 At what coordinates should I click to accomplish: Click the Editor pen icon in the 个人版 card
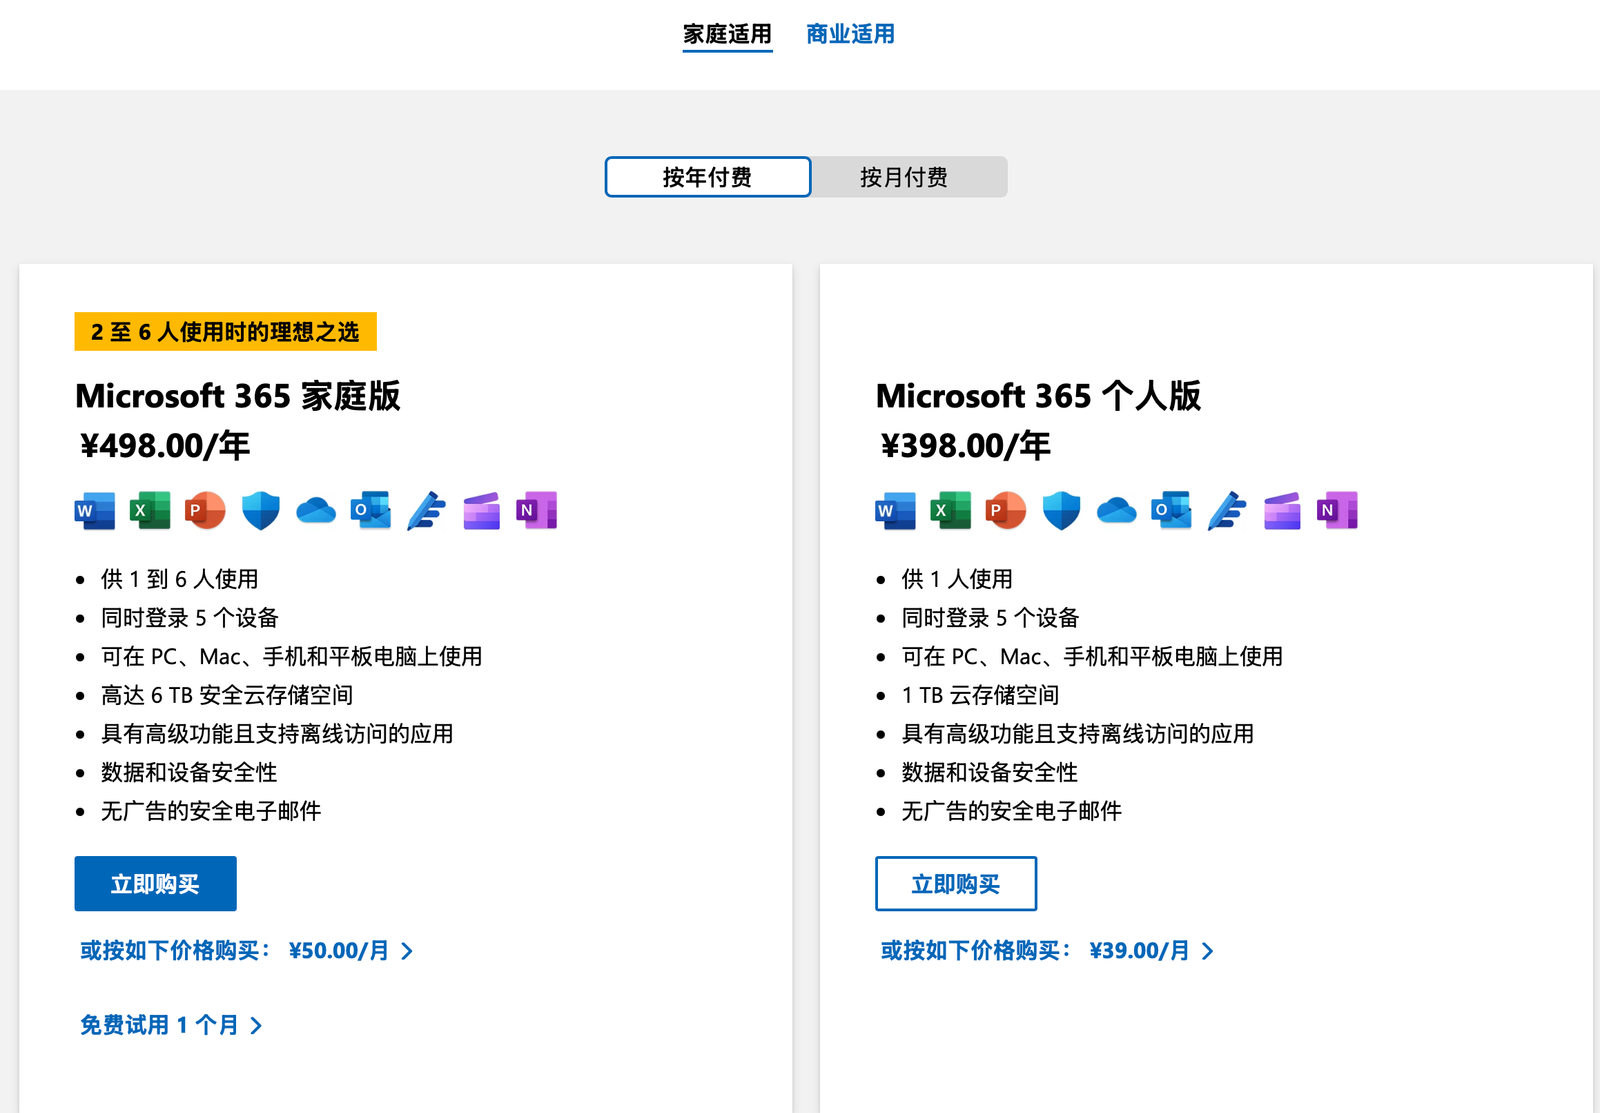pyautogui.click(x=1227, y=511)
